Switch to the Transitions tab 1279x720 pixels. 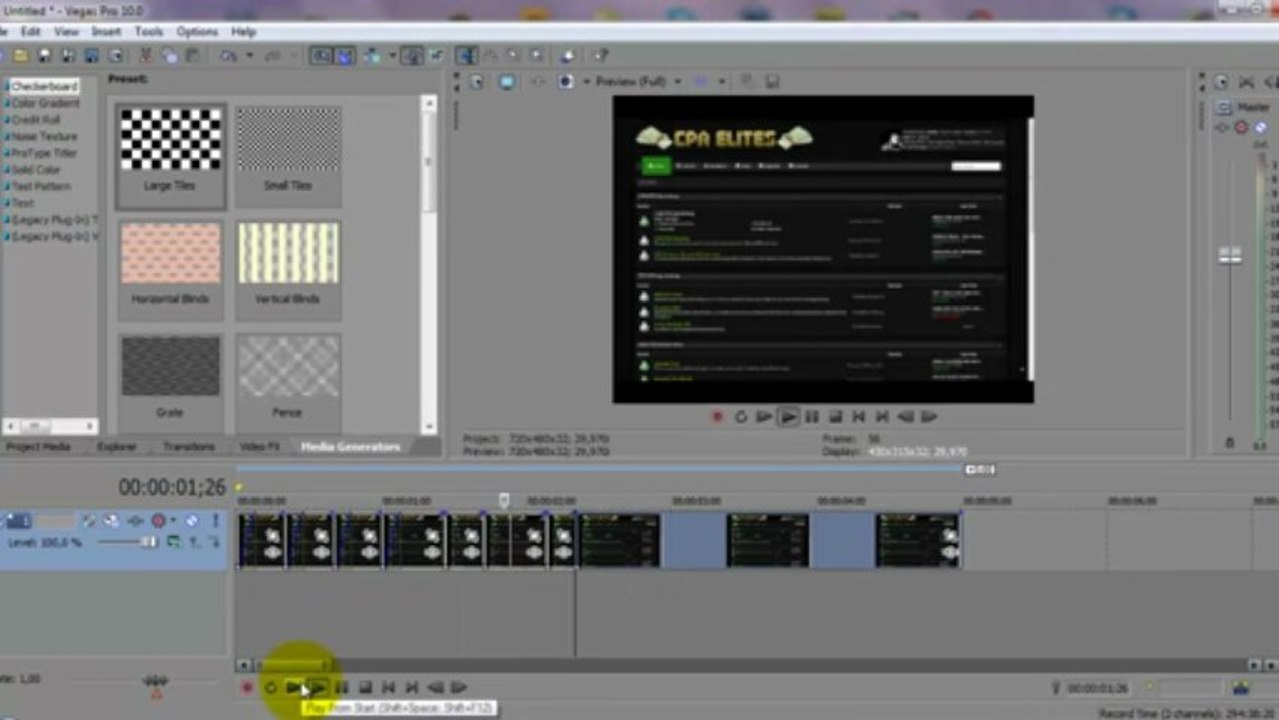tap(189, 447)
